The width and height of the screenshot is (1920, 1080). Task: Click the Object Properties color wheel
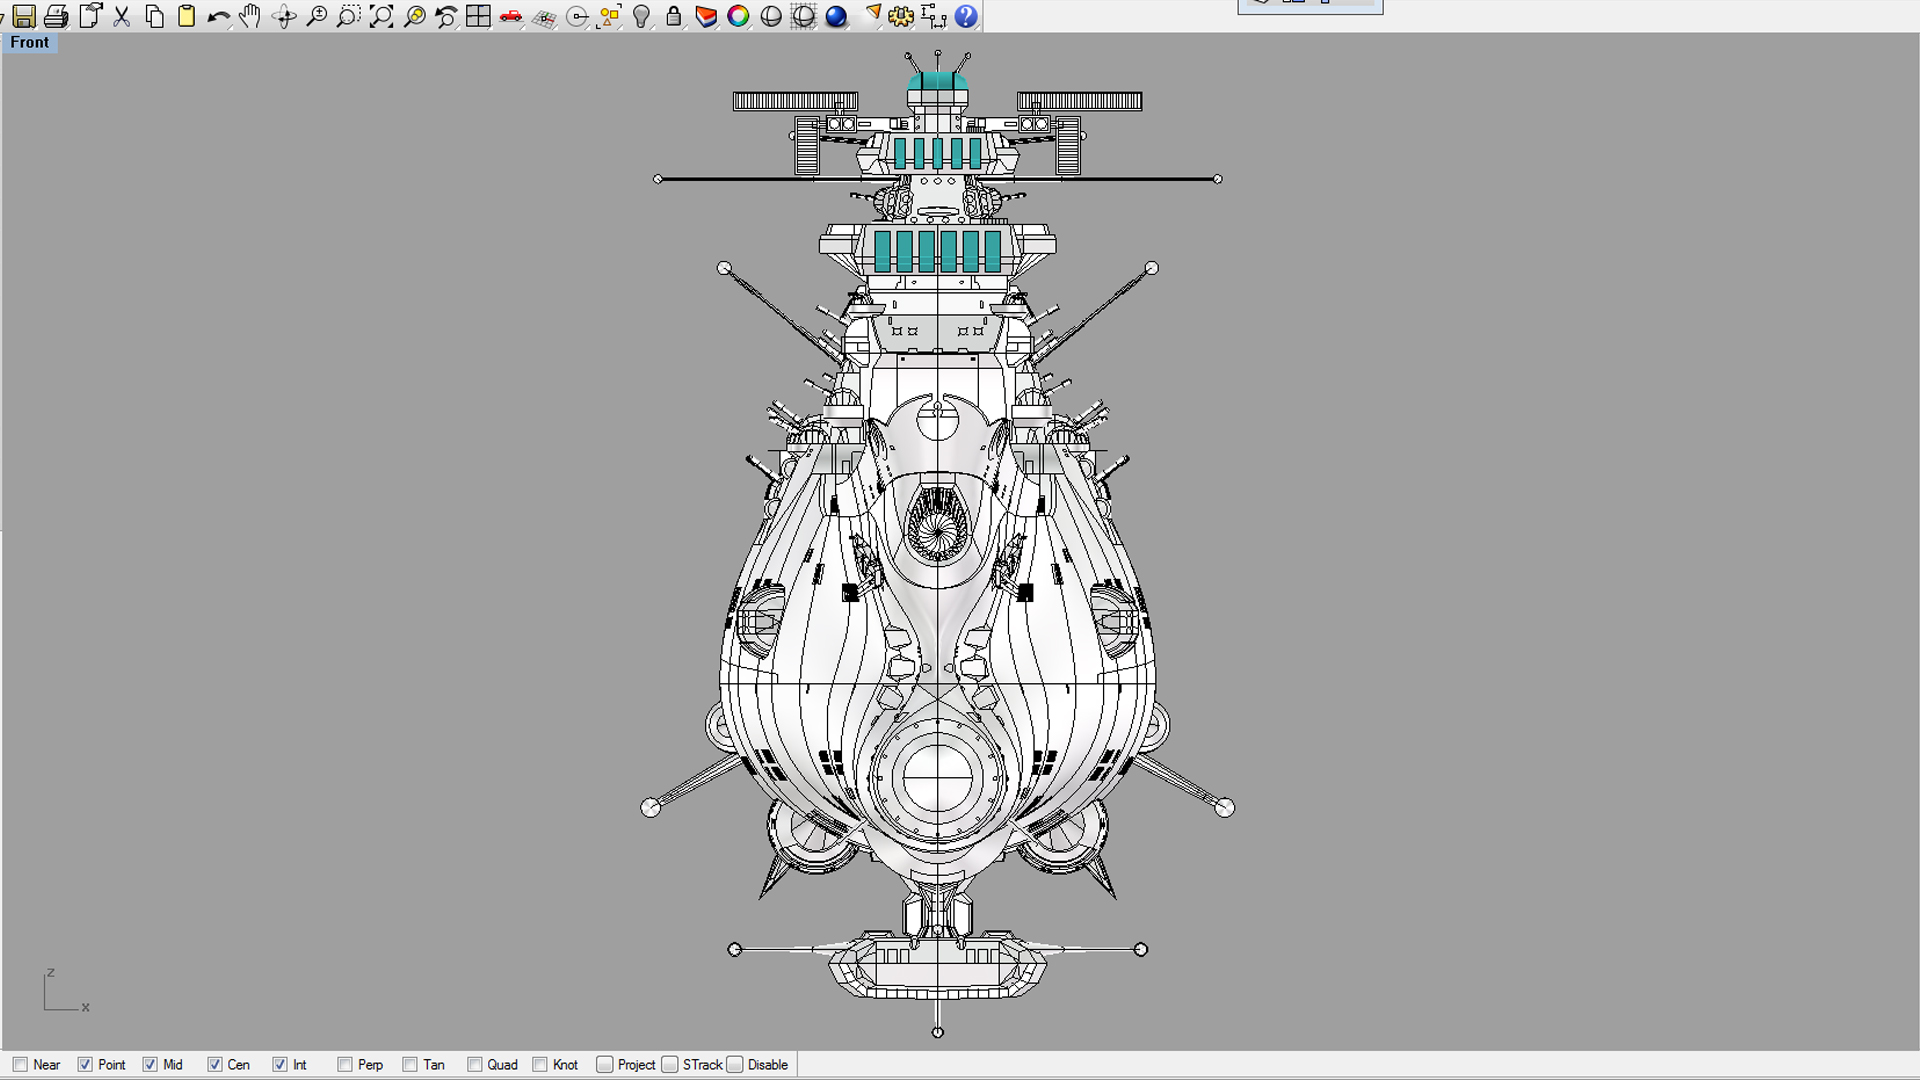coord(738,16)
